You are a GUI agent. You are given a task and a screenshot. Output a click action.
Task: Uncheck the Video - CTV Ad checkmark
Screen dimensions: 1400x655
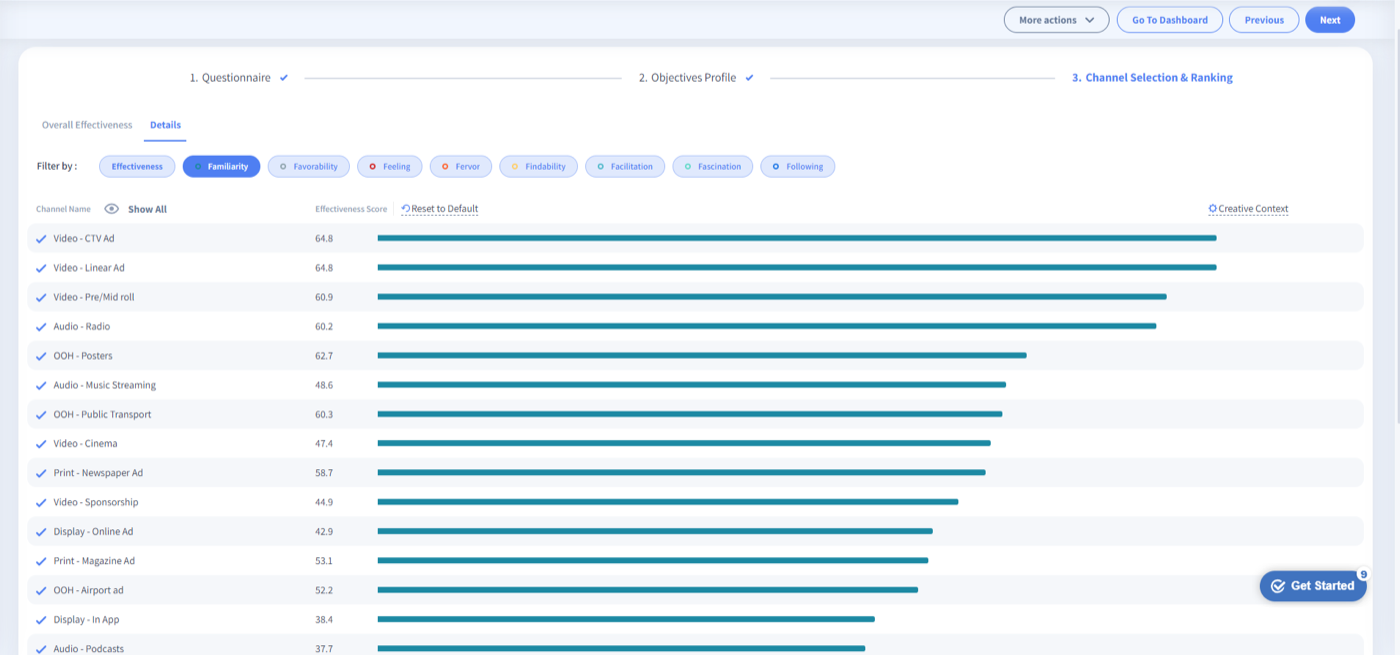point(41,239)
